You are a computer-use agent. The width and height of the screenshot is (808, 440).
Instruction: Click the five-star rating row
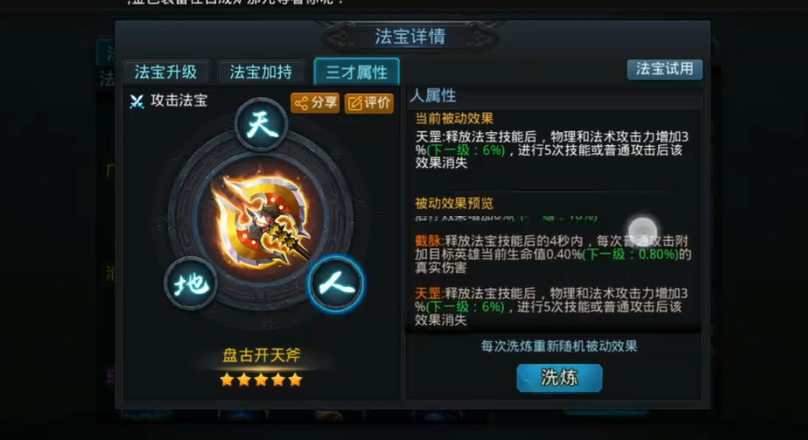click(261, 380)
